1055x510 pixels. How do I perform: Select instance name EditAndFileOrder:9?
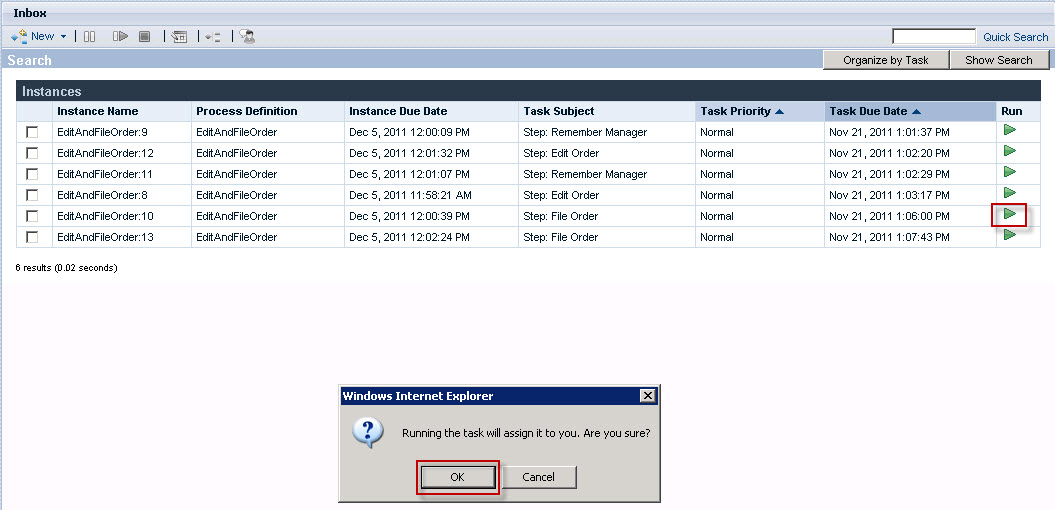[x=102, y=132]
